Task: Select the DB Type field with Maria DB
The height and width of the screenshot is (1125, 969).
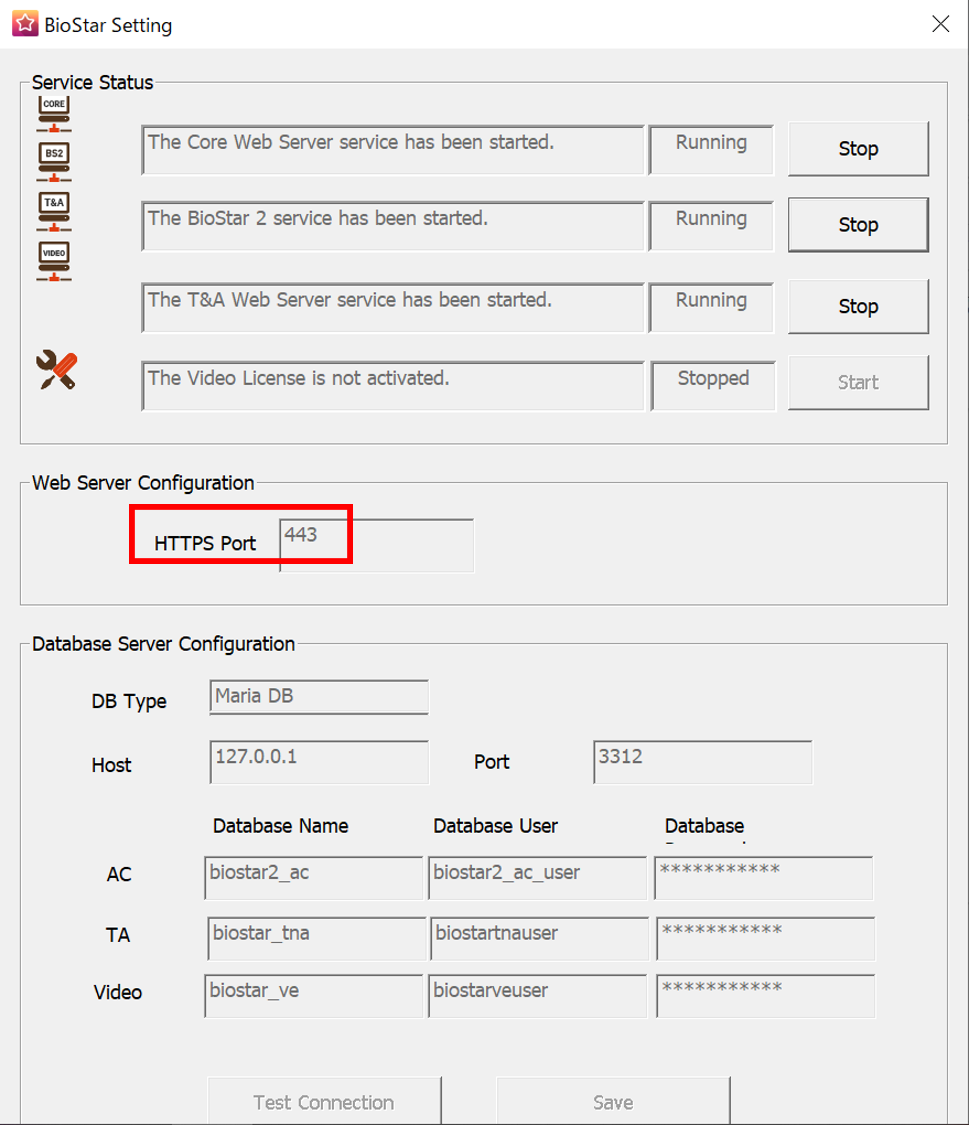Action: (319, 697)
